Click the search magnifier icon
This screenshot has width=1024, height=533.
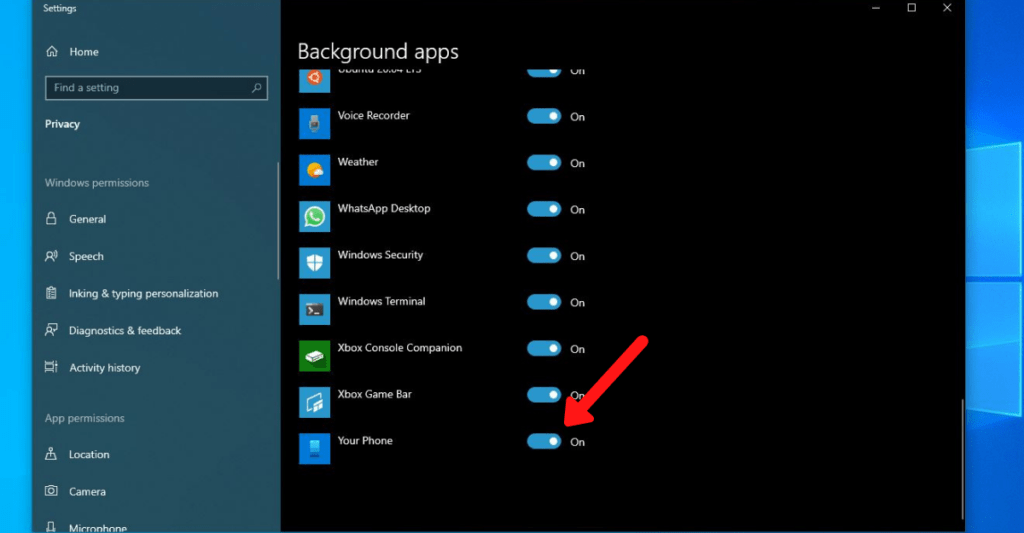(x=257, y=88)
